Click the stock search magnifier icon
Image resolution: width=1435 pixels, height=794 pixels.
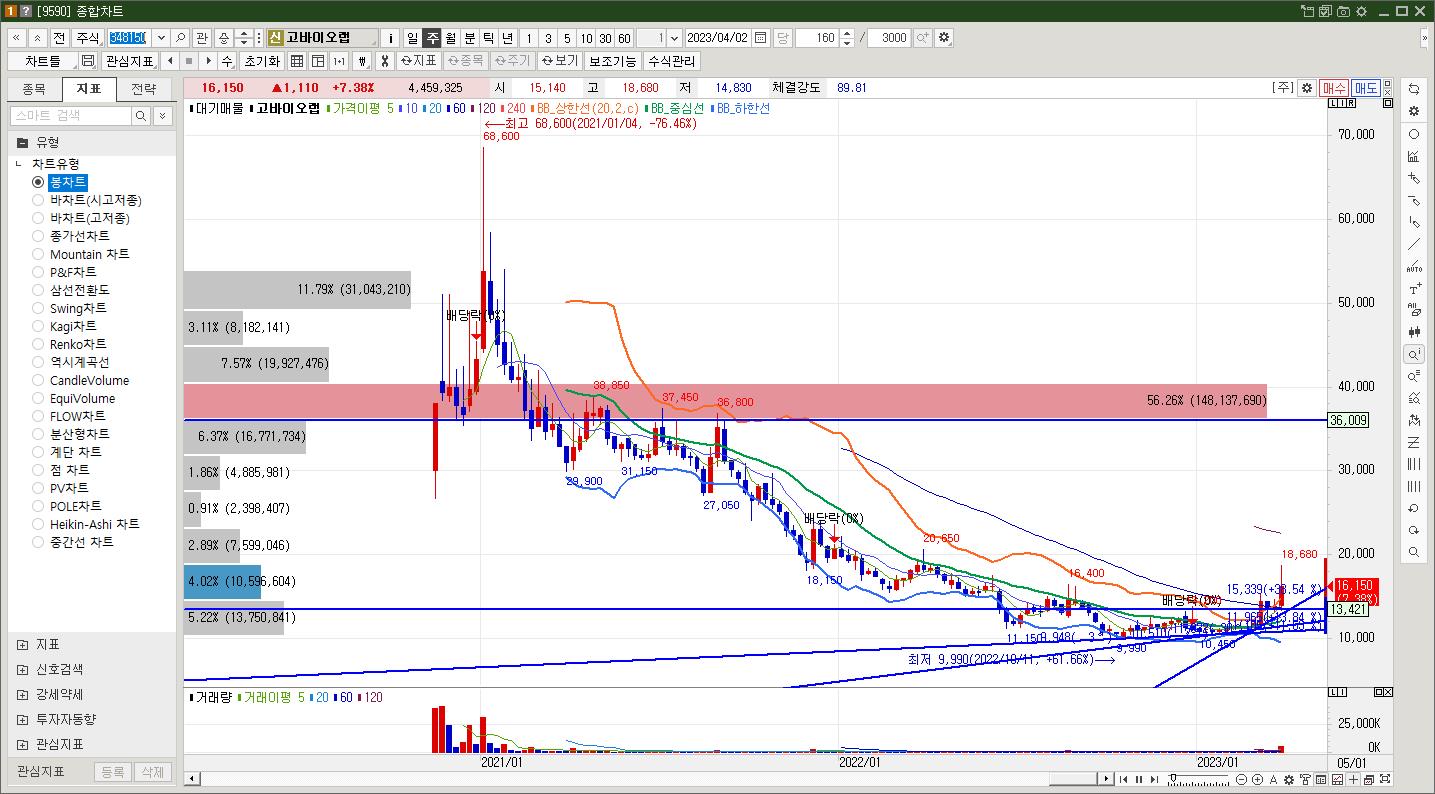tap(181, 38)
